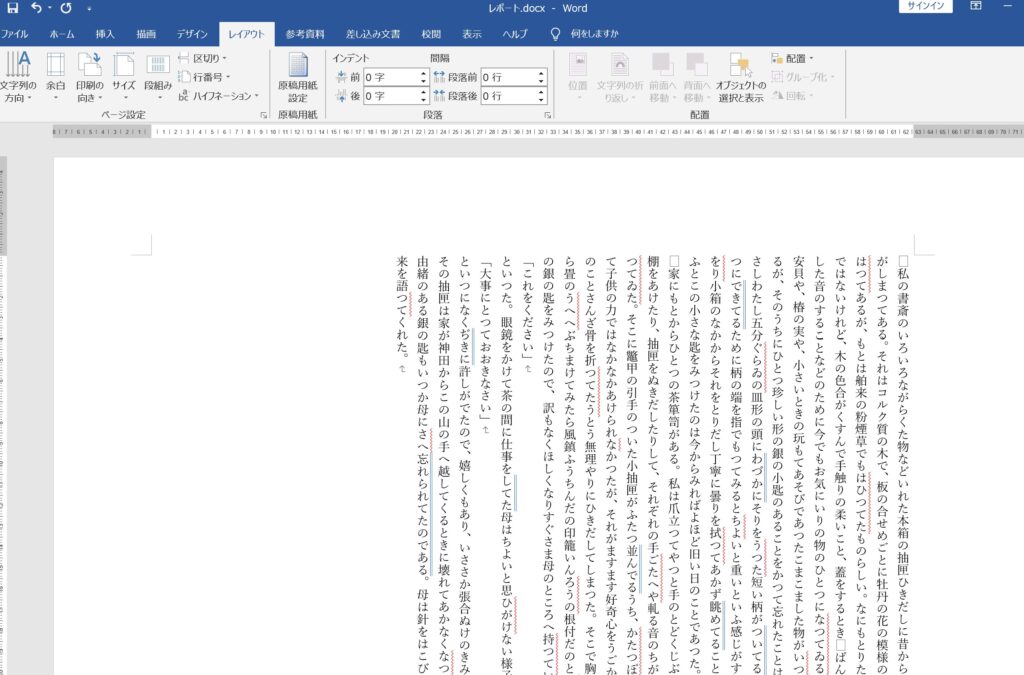Click the horizontal ruler
This screenshot has width=1024, height=675.
coord(537,132)
